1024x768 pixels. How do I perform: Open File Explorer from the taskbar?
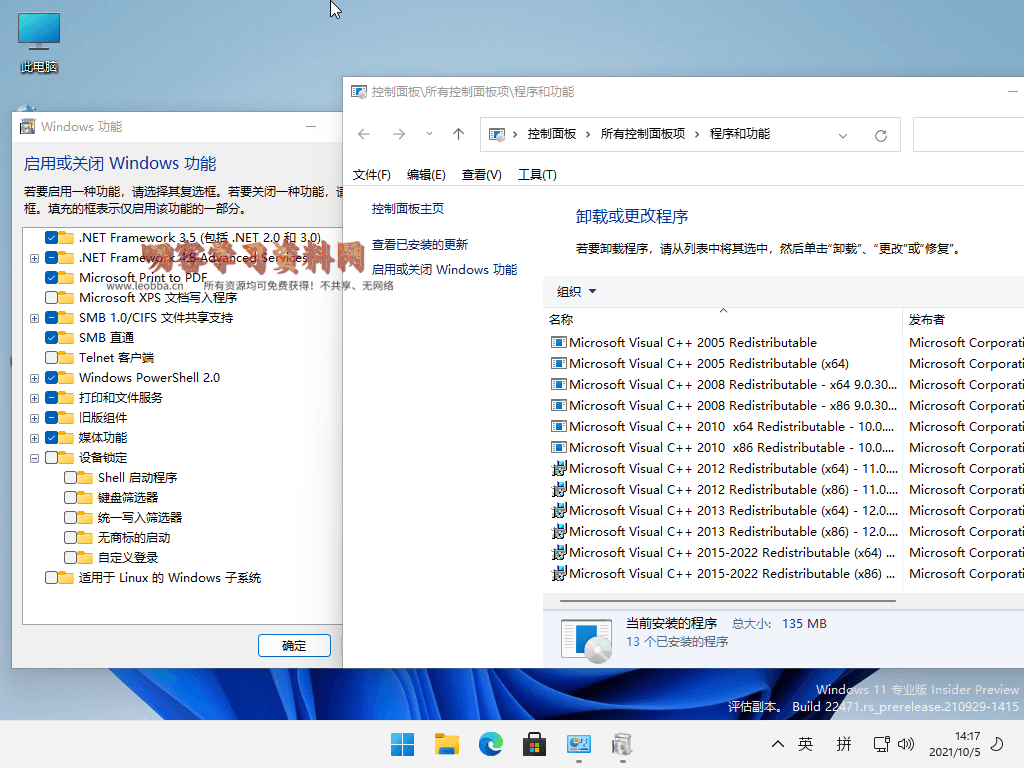(446, 744)
